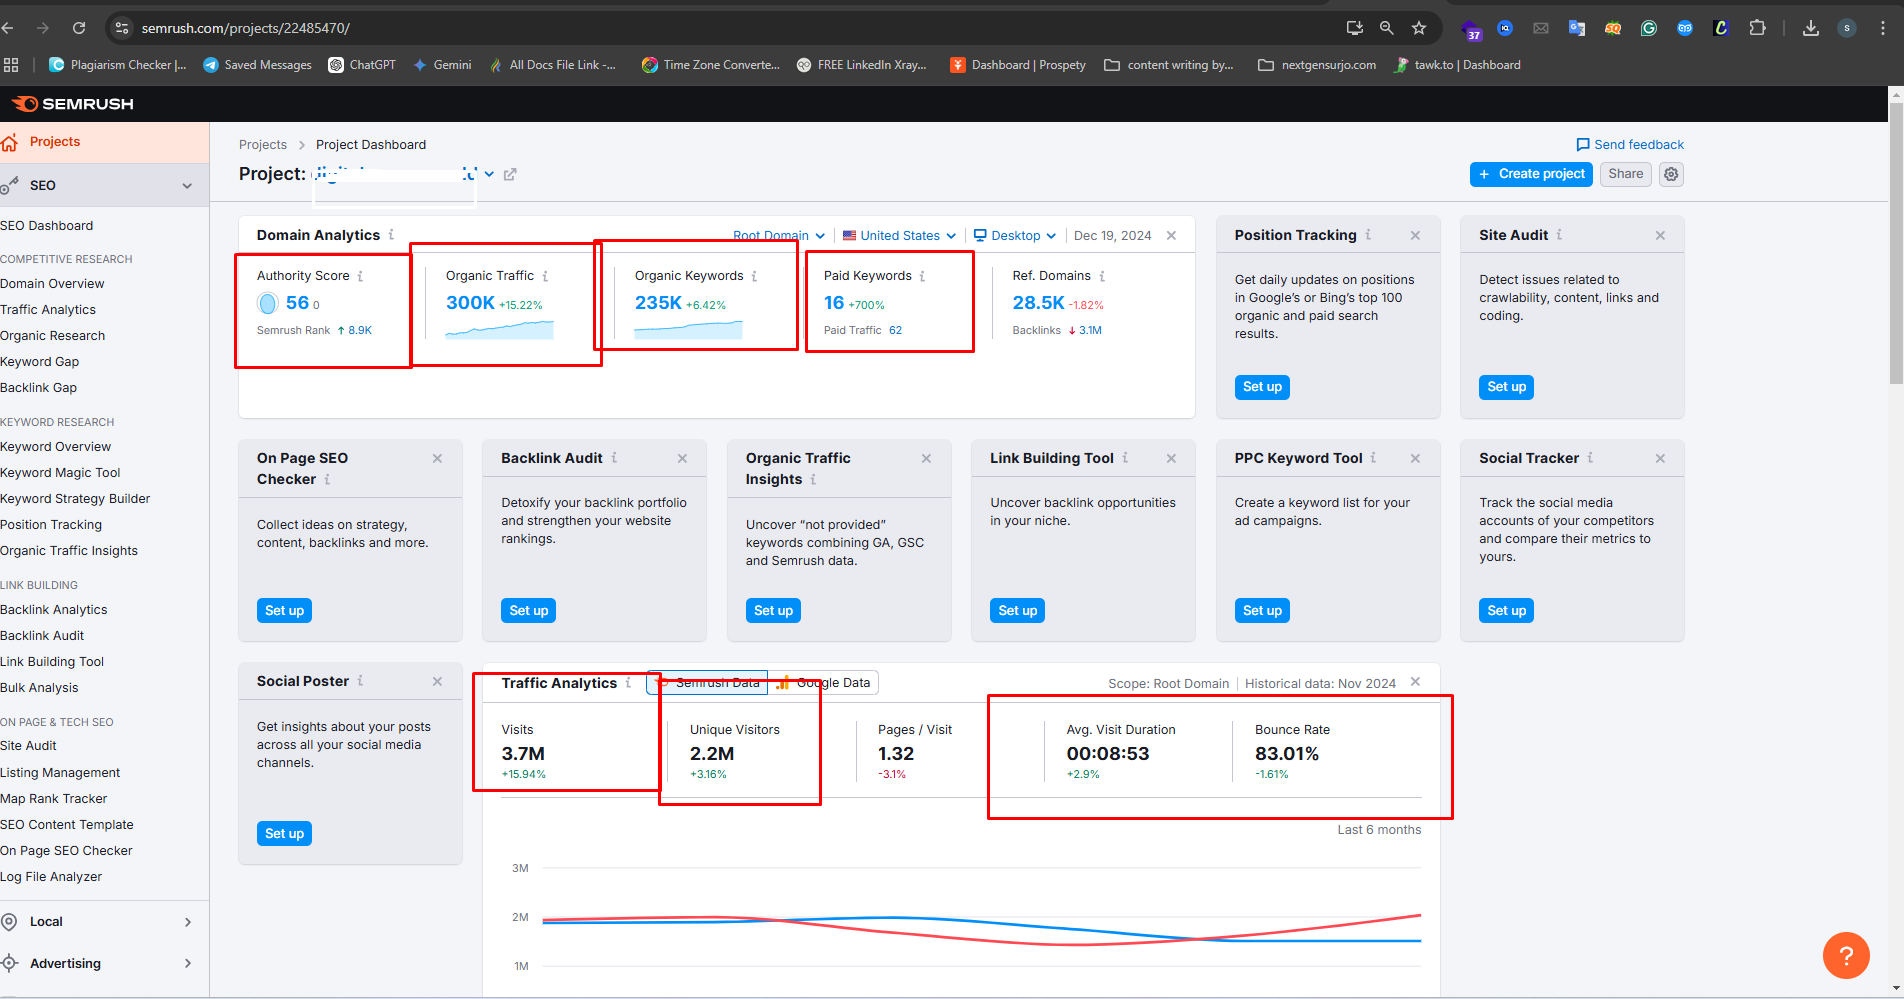The image size is (1904, 999).
Task: Open project's external link icon
Action: (510, 174)
